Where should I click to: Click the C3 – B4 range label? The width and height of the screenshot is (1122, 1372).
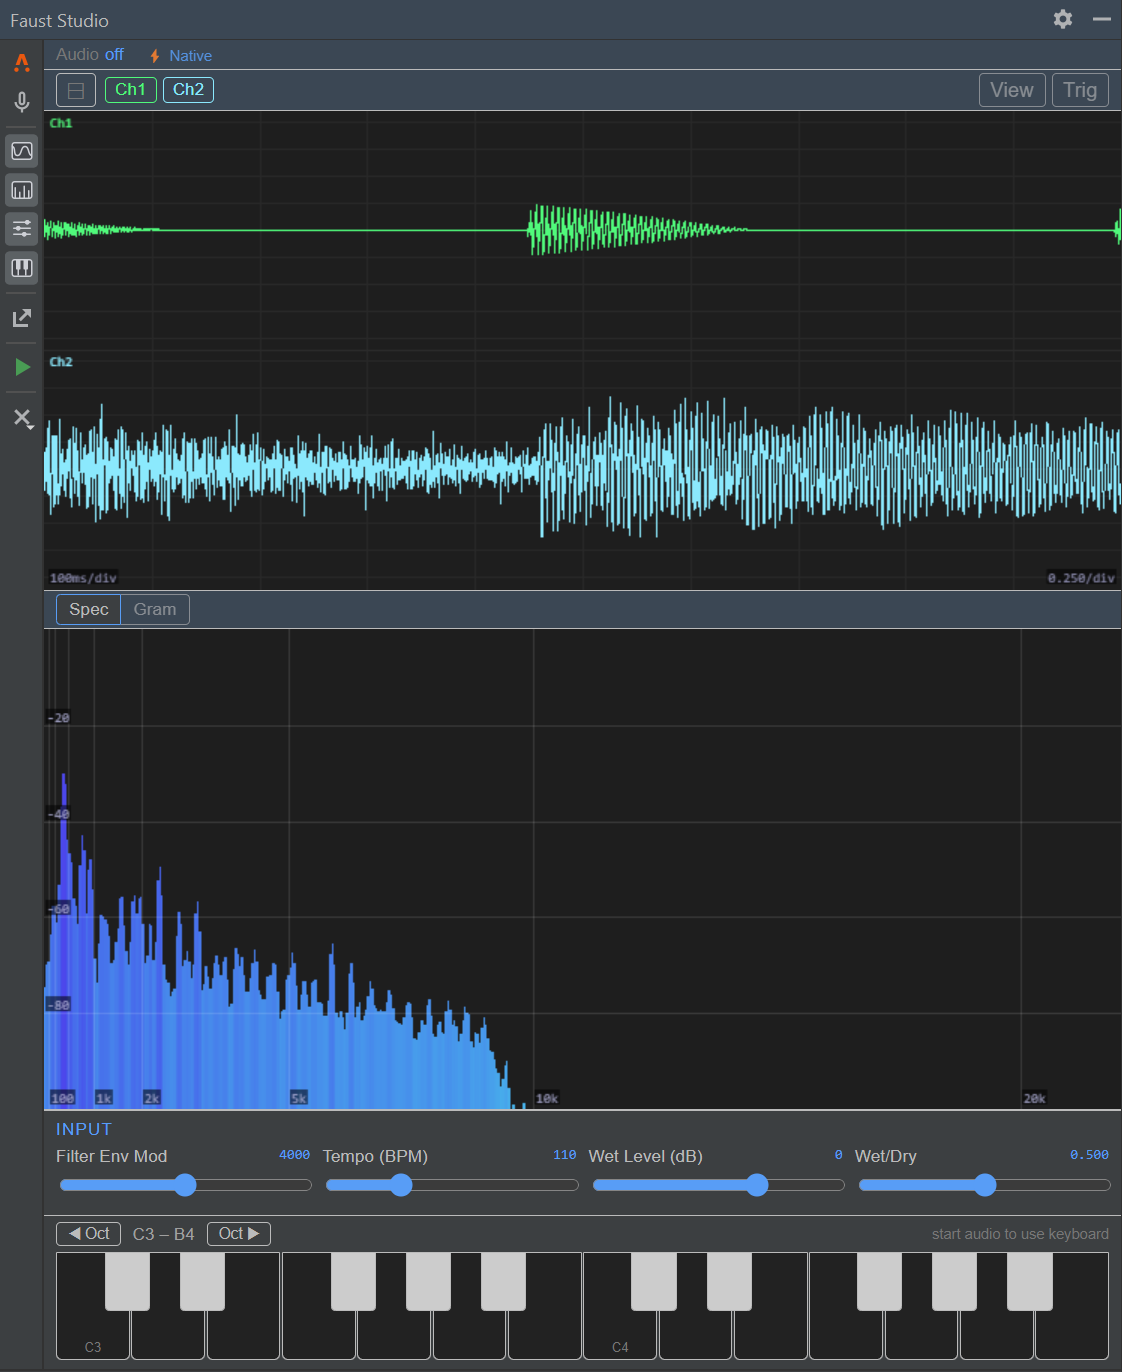(x=164, y=1234)
